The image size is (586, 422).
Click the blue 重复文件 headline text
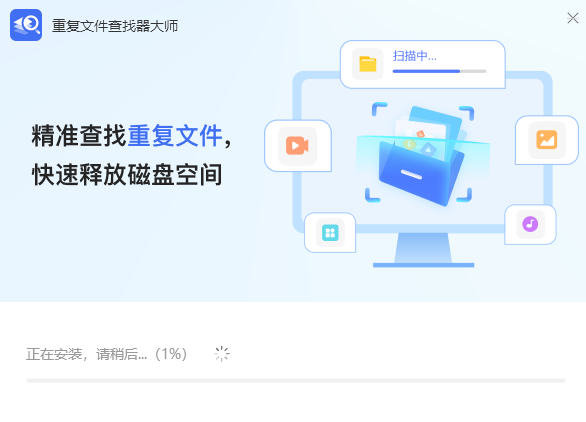[175, 136]
